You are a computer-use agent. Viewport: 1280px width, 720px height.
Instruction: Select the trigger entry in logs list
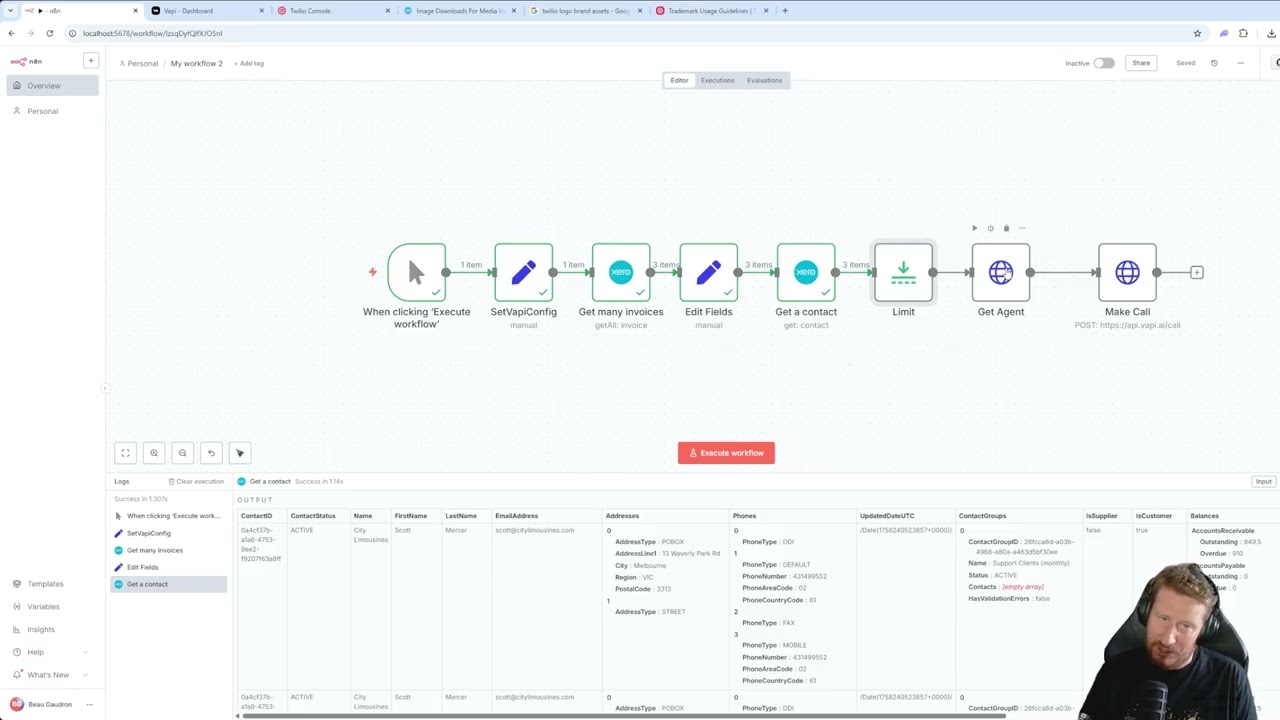pyautogui.click(x=168, y=516)
